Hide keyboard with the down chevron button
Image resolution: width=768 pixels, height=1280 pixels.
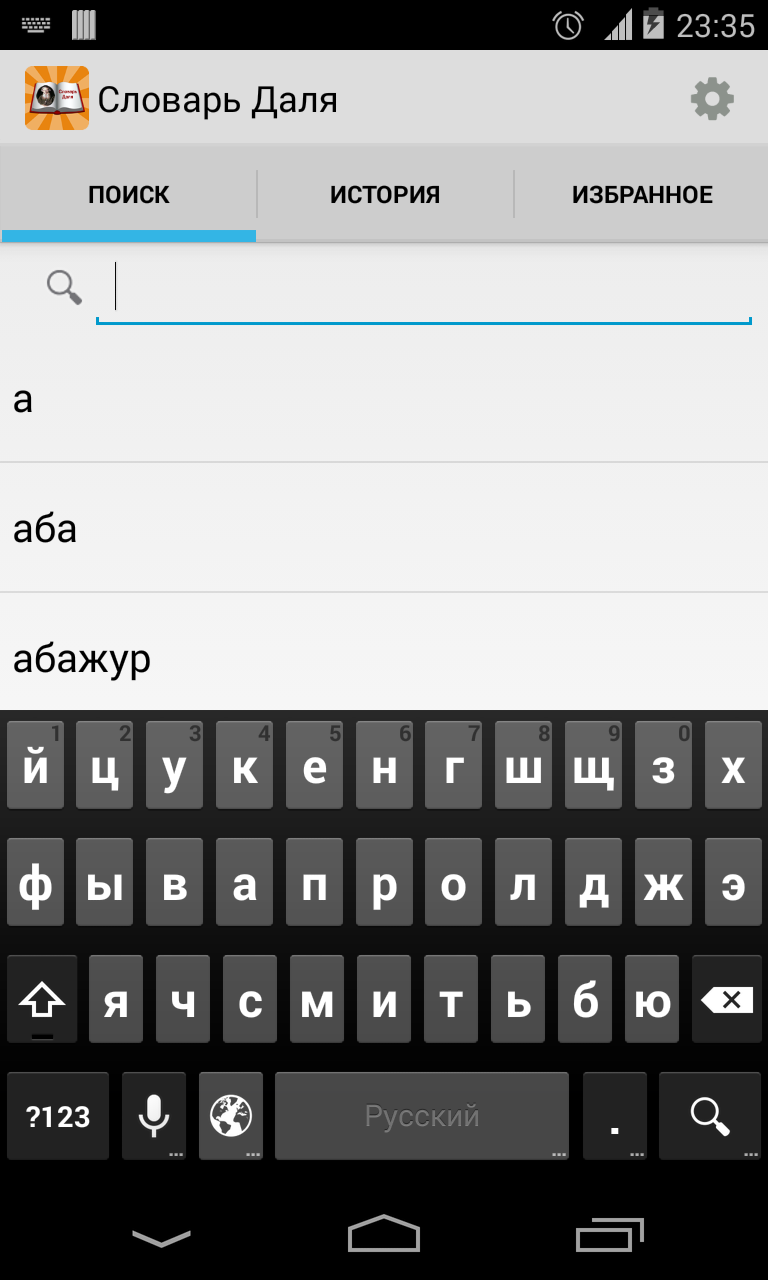point(161,1238)
